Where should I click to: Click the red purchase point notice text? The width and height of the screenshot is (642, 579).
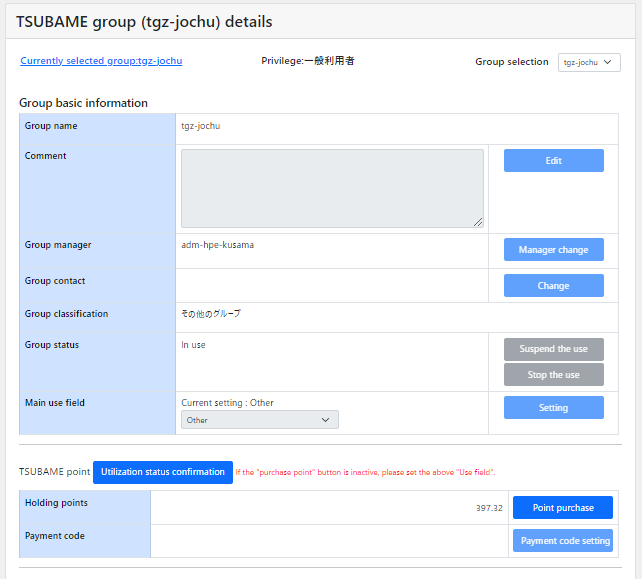pos(365,472)
